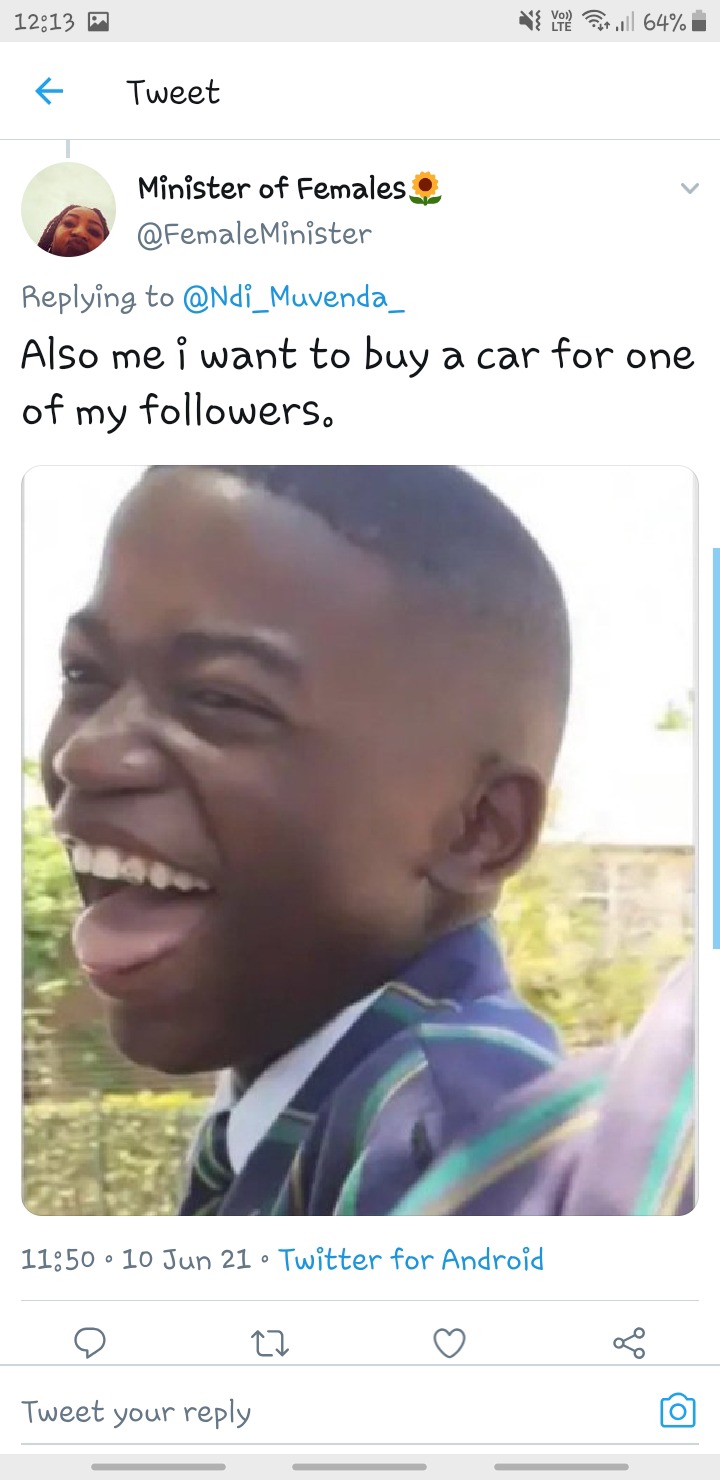This screenshot has height=1480, width=720.
Task: Tap the retweet icon
Action: coord(270,1344)
